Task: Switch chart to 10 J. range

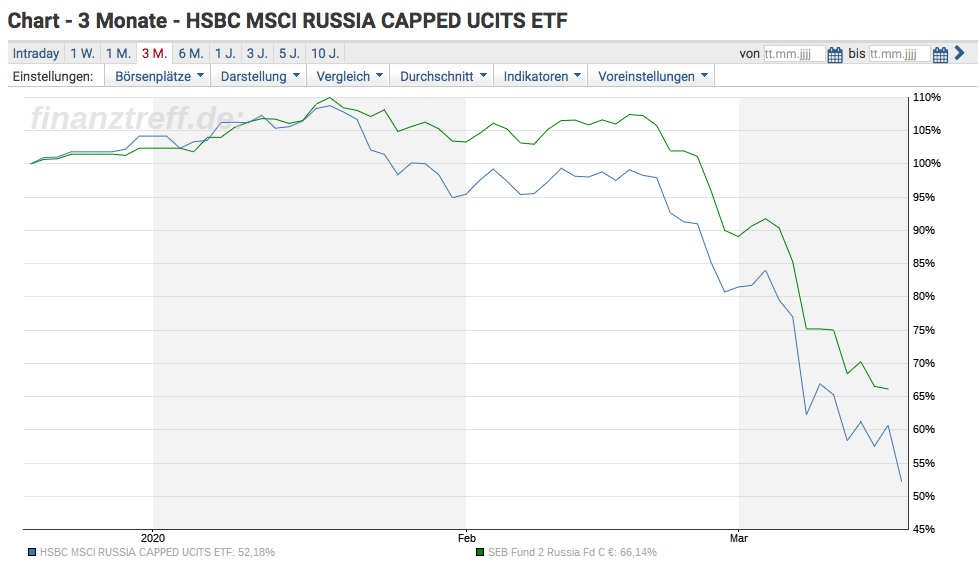Action: (324, 54)
